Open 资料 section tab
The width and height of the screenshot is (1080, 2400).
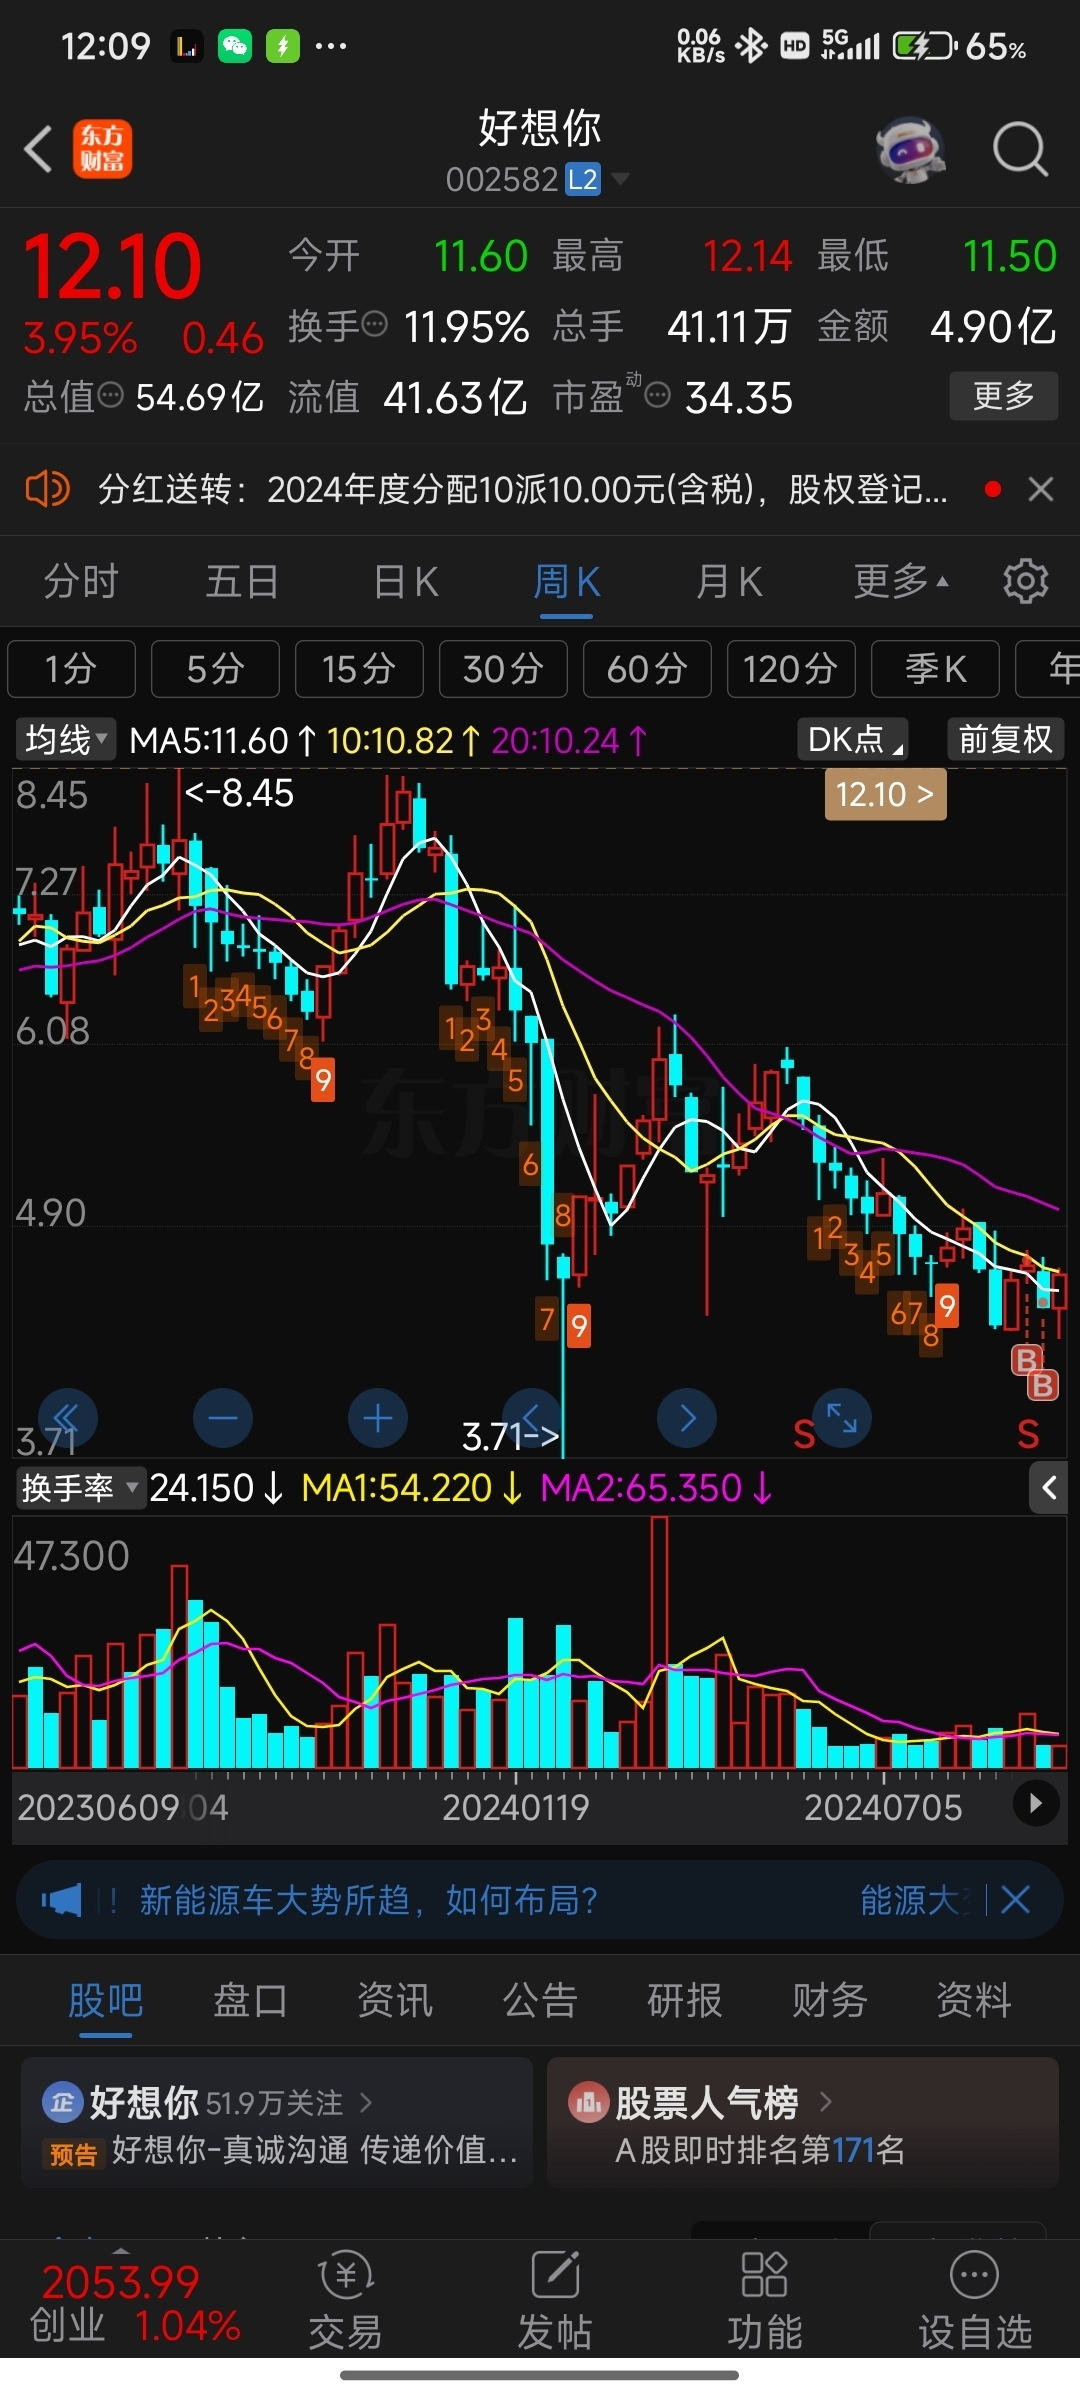(x=973, y=2000)
